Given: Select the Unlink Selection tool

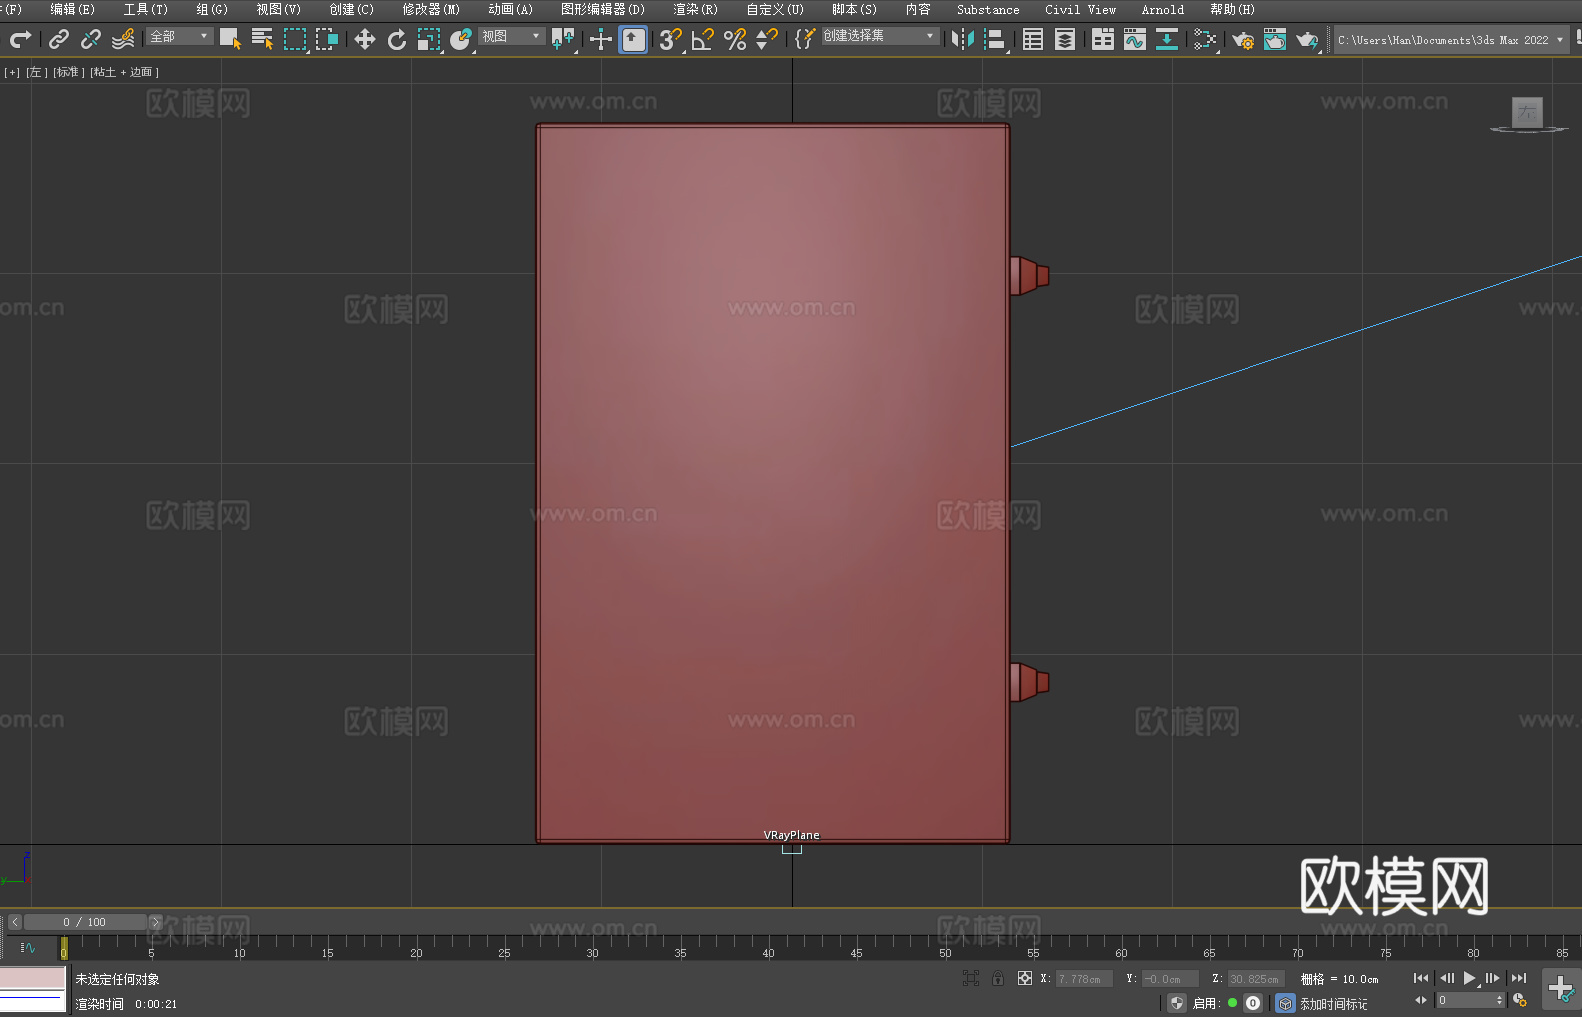Looking at the screenshot, I should pyautogui.click(x=91, y=39).
